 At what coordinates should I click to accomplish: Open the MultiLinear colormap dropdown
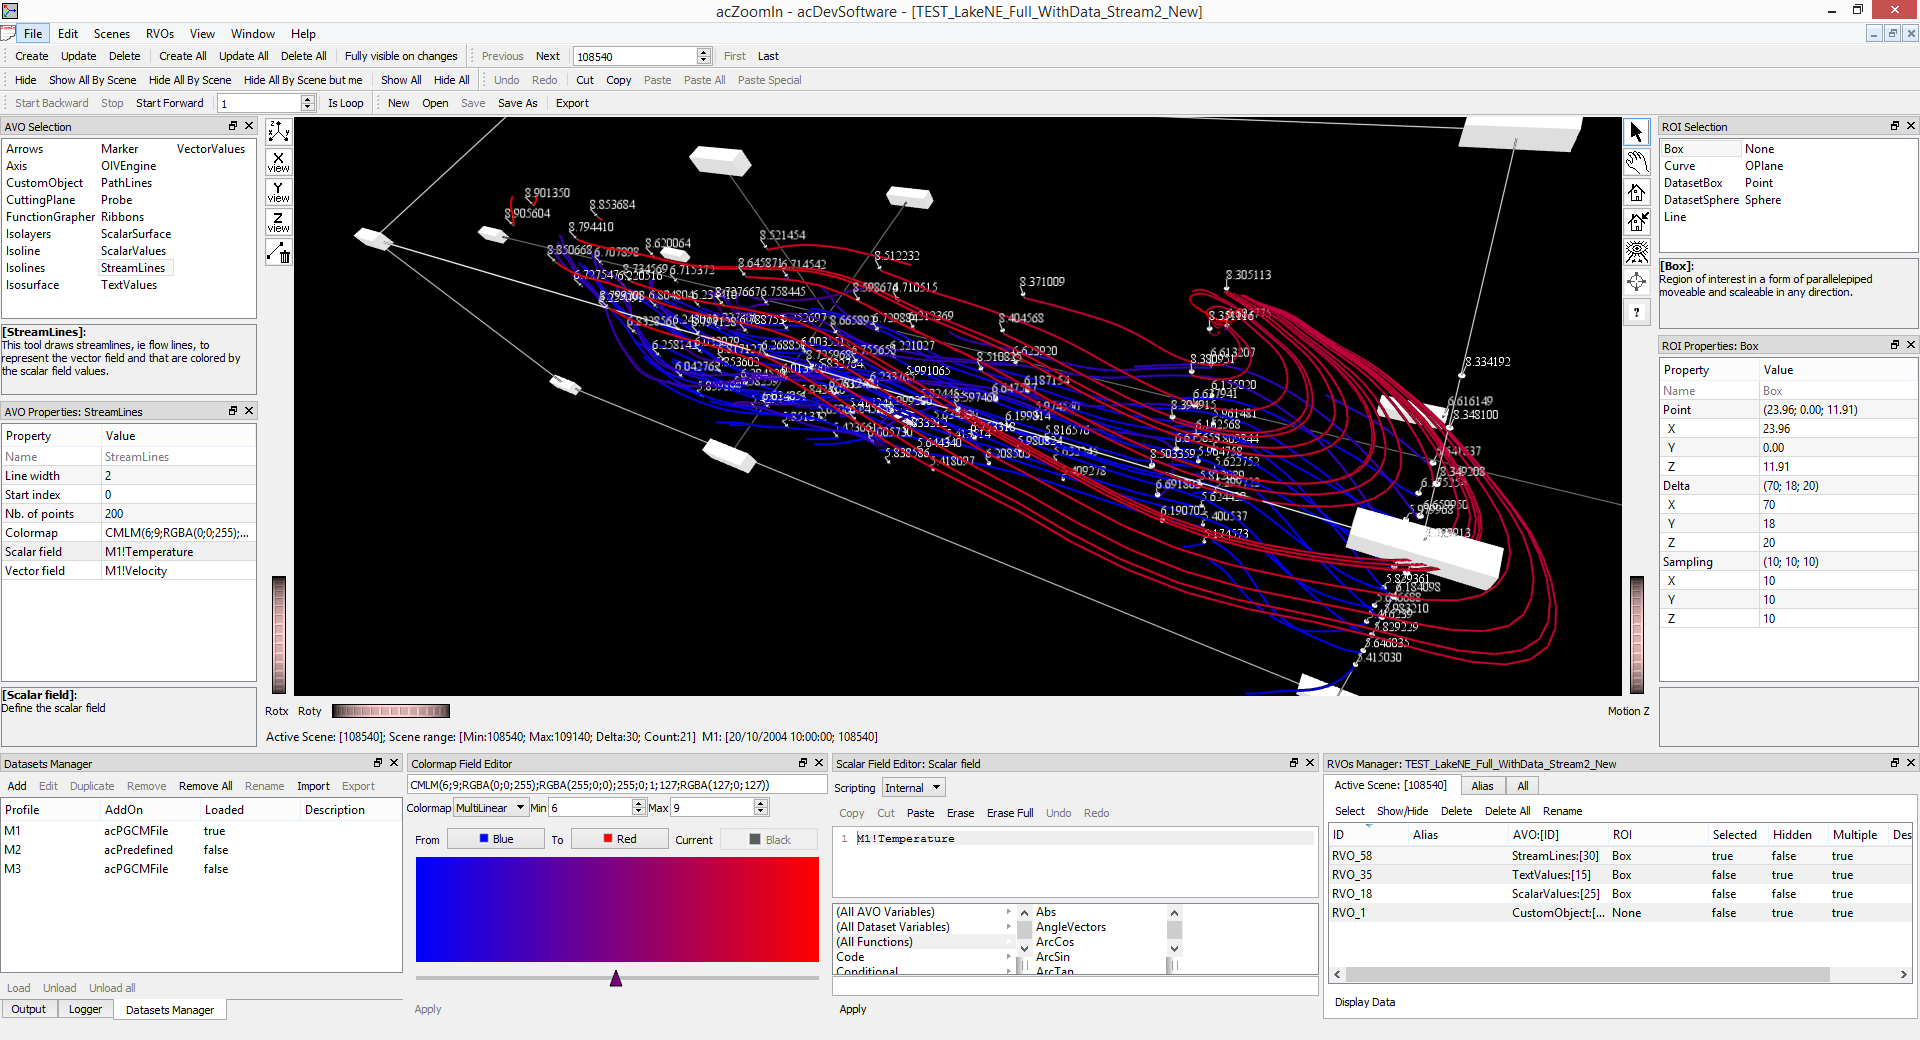click(x=491, y=808)
